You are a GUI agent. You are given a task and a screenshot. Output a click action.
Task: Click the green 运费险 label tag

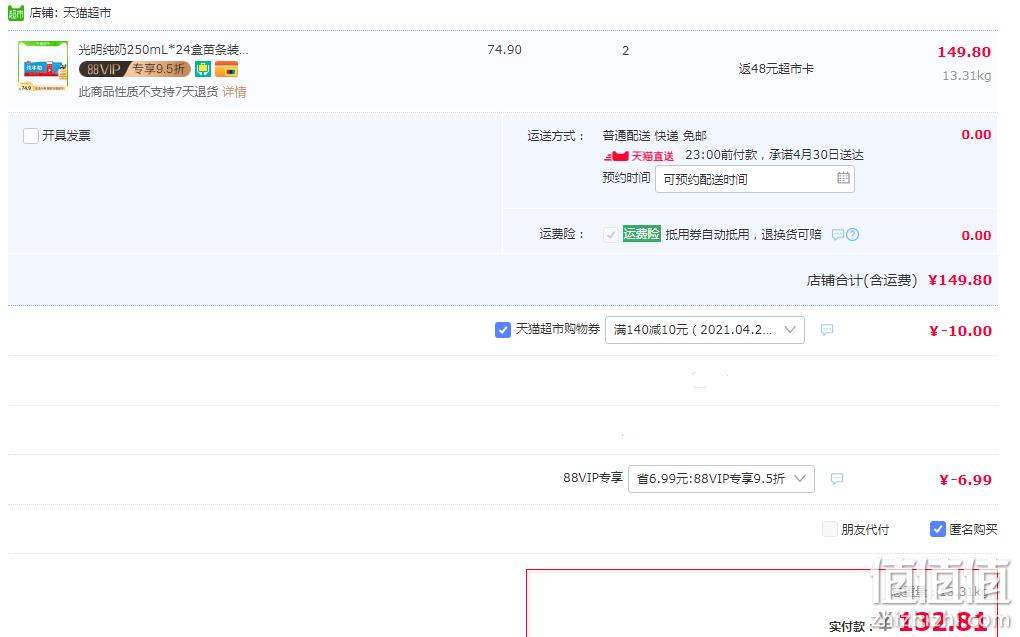(641, 234)
